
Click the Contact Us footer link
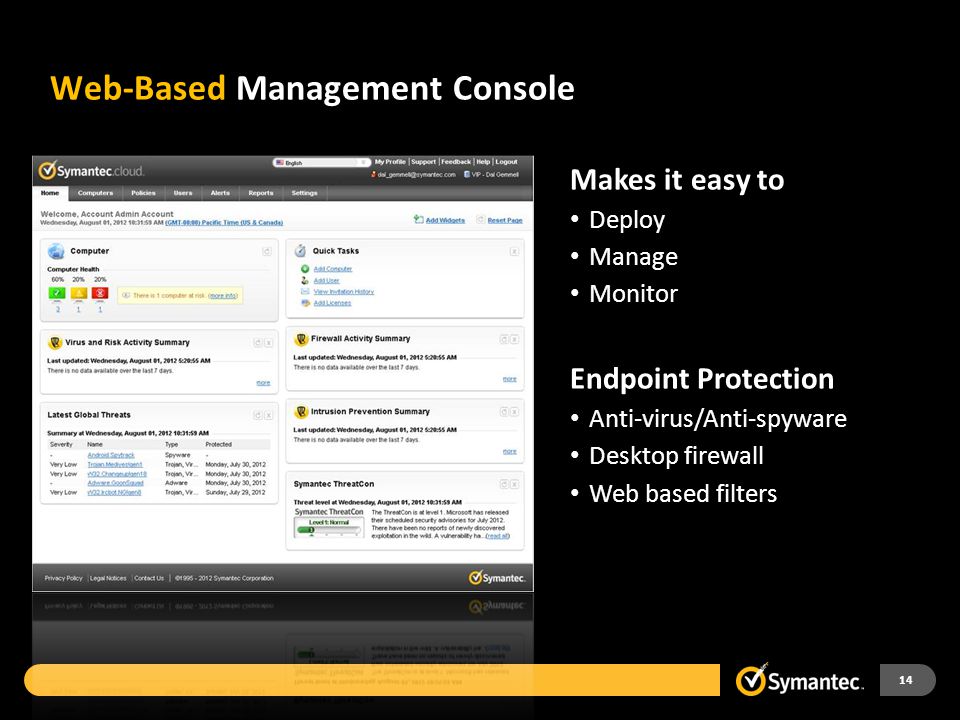coord(149,578)
